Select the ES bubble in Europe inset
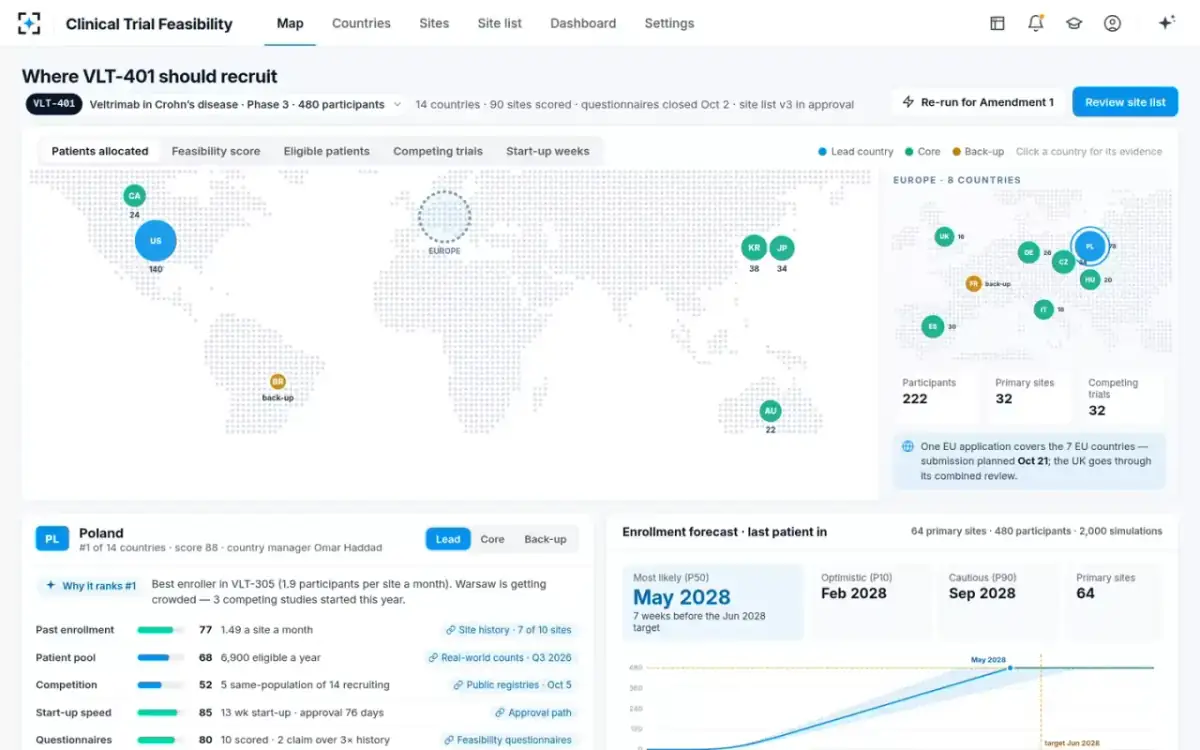 pos(933,326)
